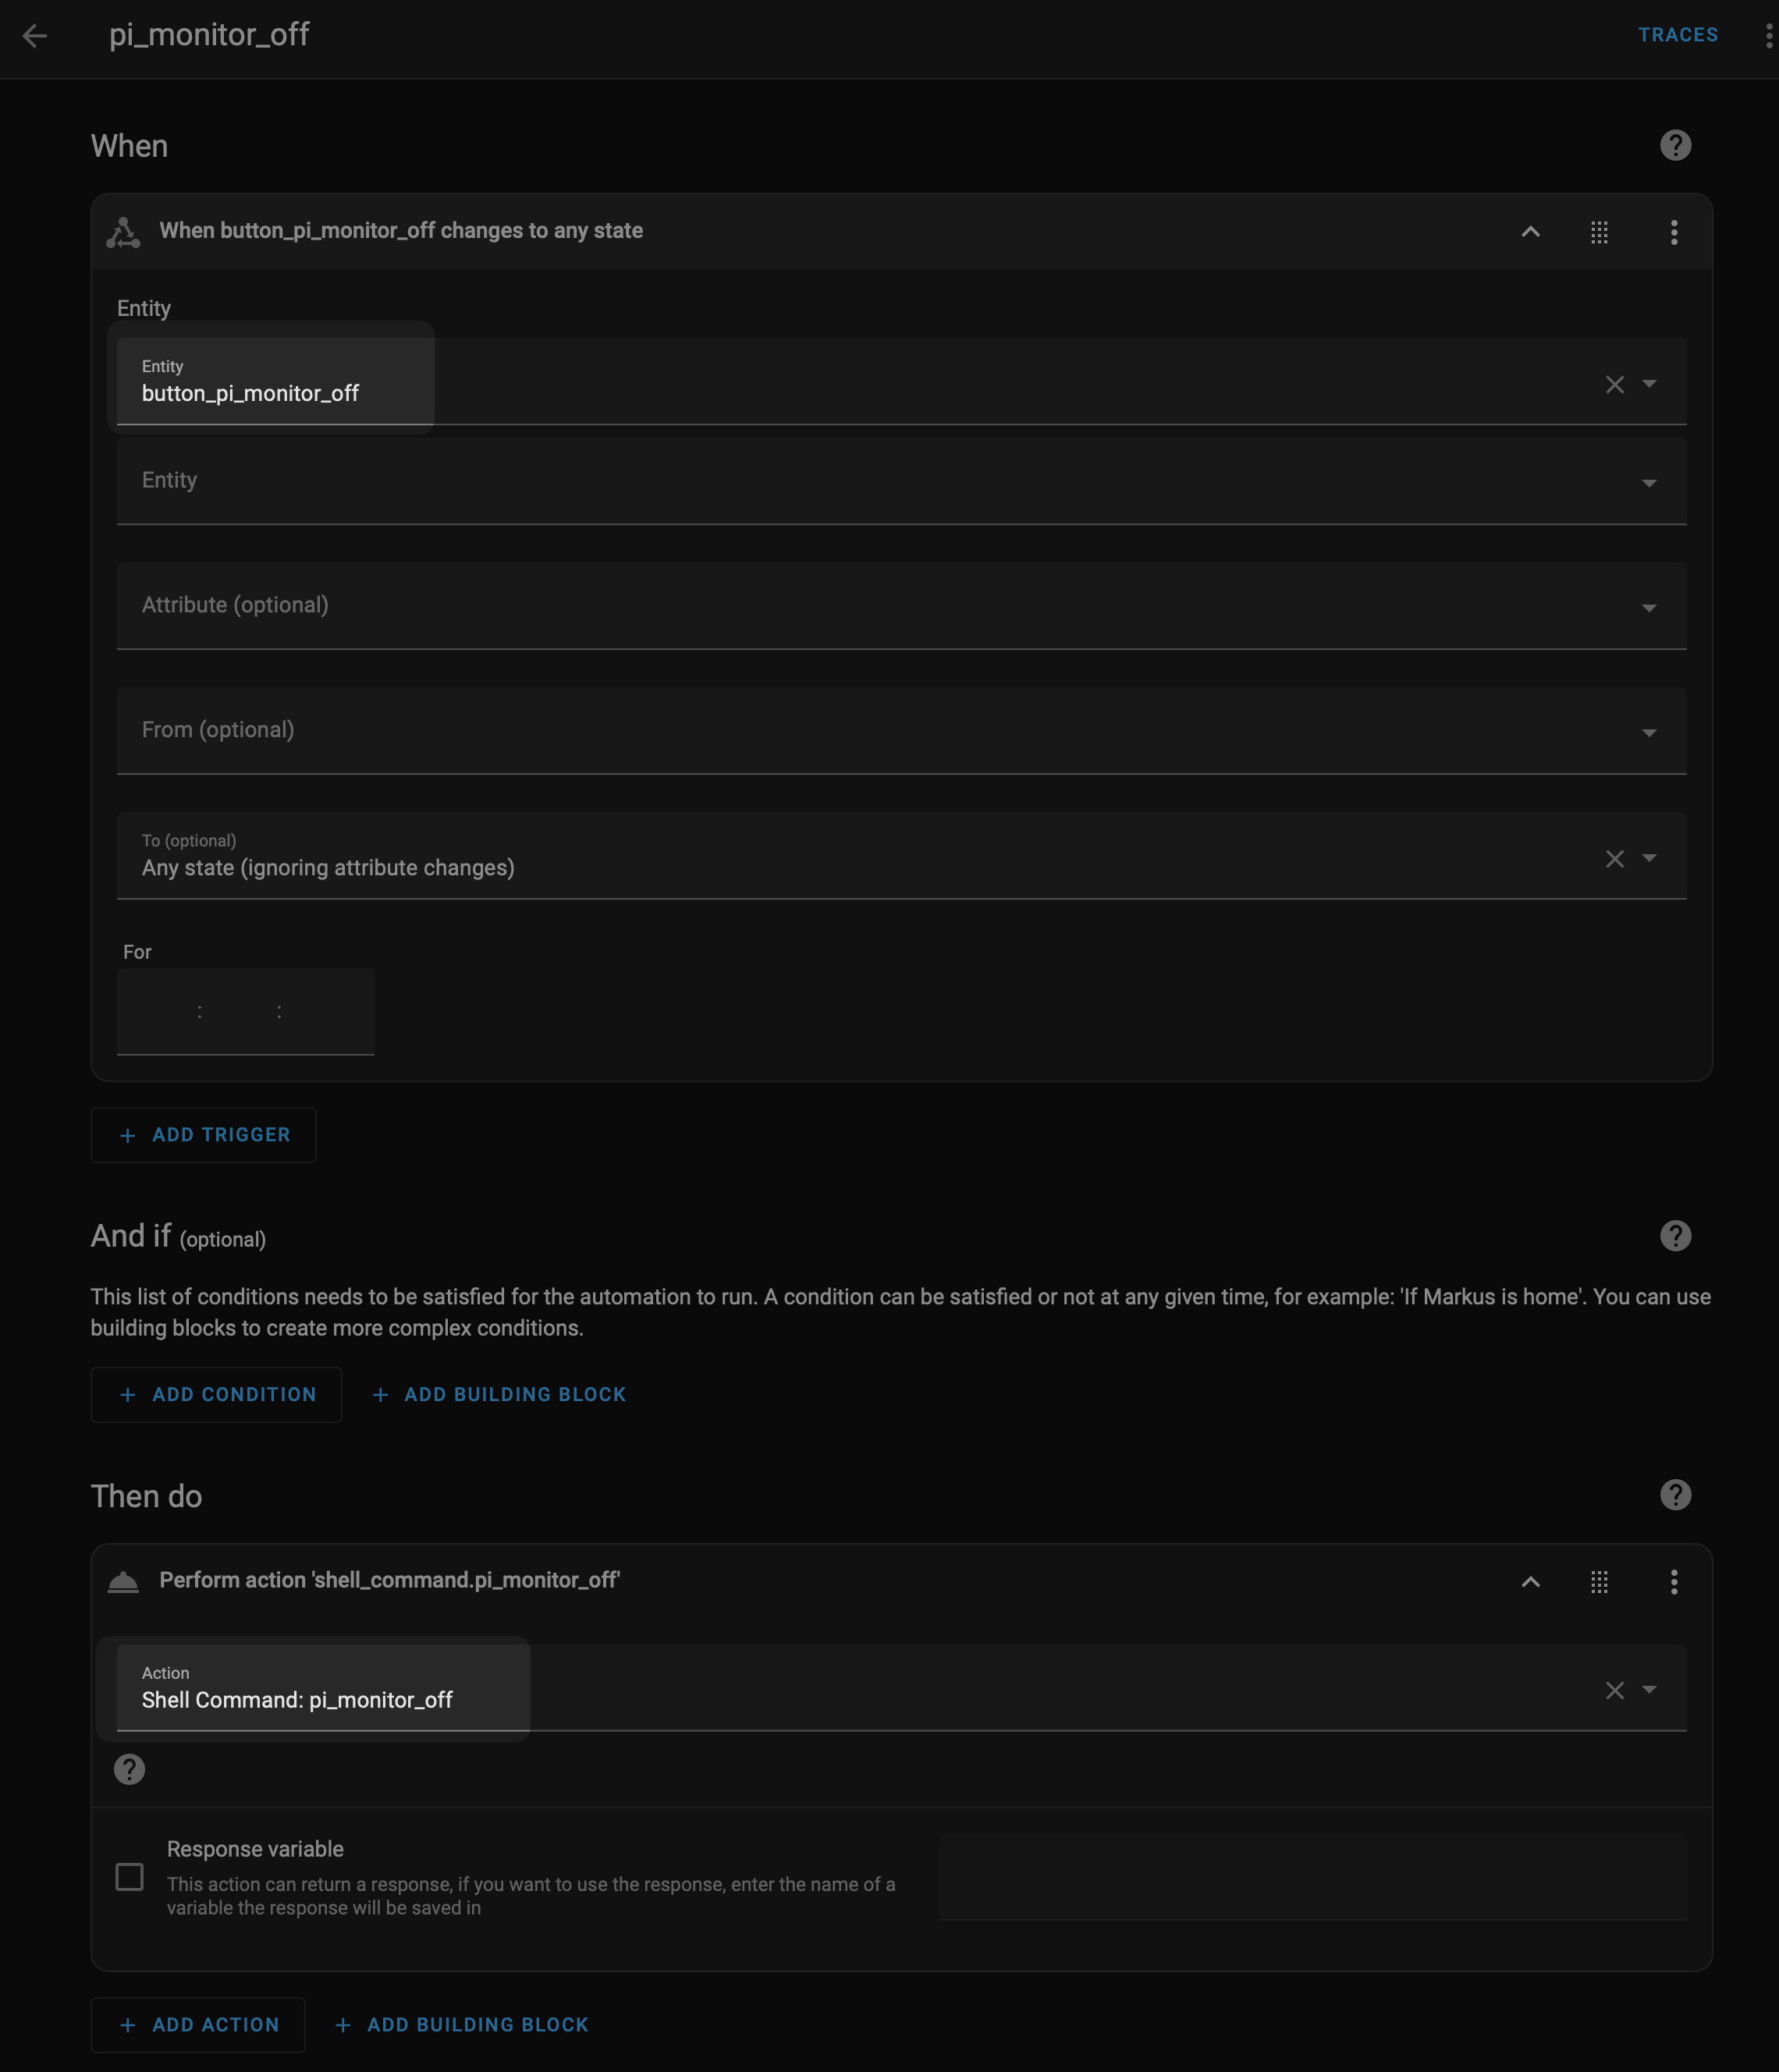Go back using the arrow icon

click(35, 36)
